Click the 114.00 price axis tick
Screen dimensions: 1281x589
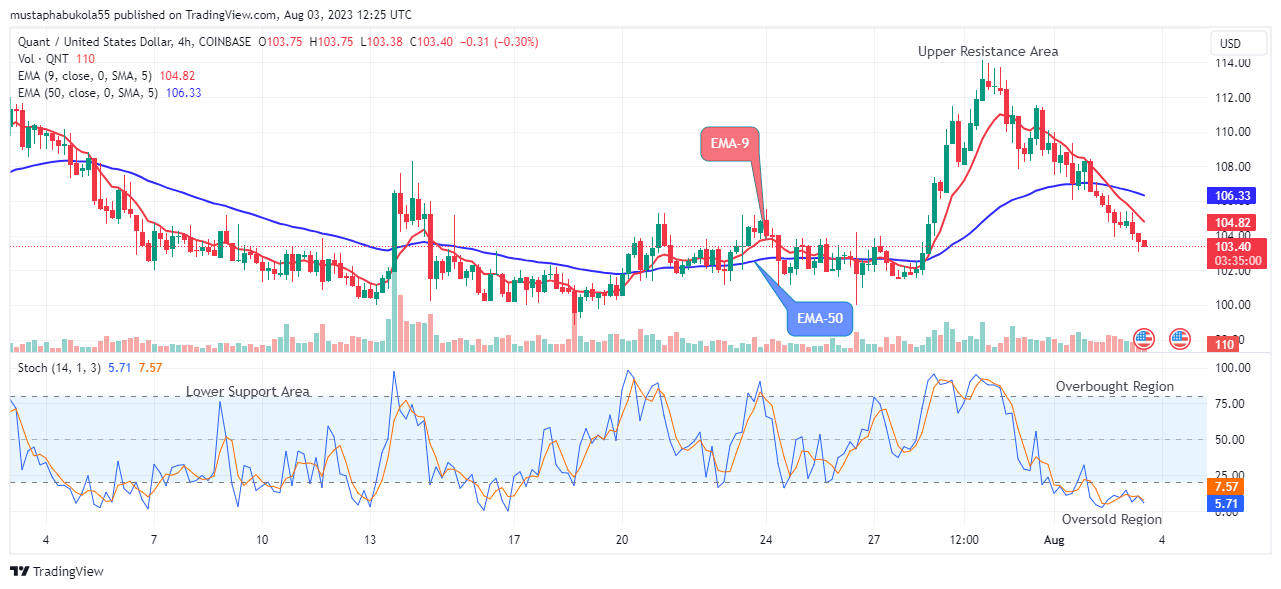(x=1232, y=63)
